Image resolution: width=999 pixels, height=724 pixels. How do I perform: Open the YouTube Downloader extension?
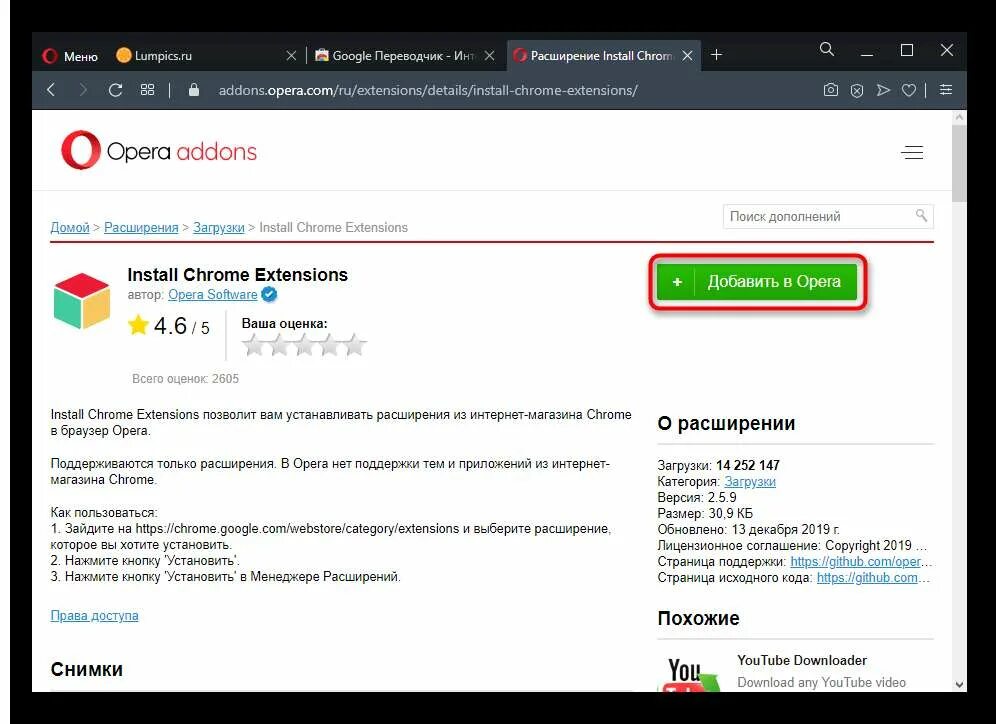pyautogui.click(x=801, y=660)
